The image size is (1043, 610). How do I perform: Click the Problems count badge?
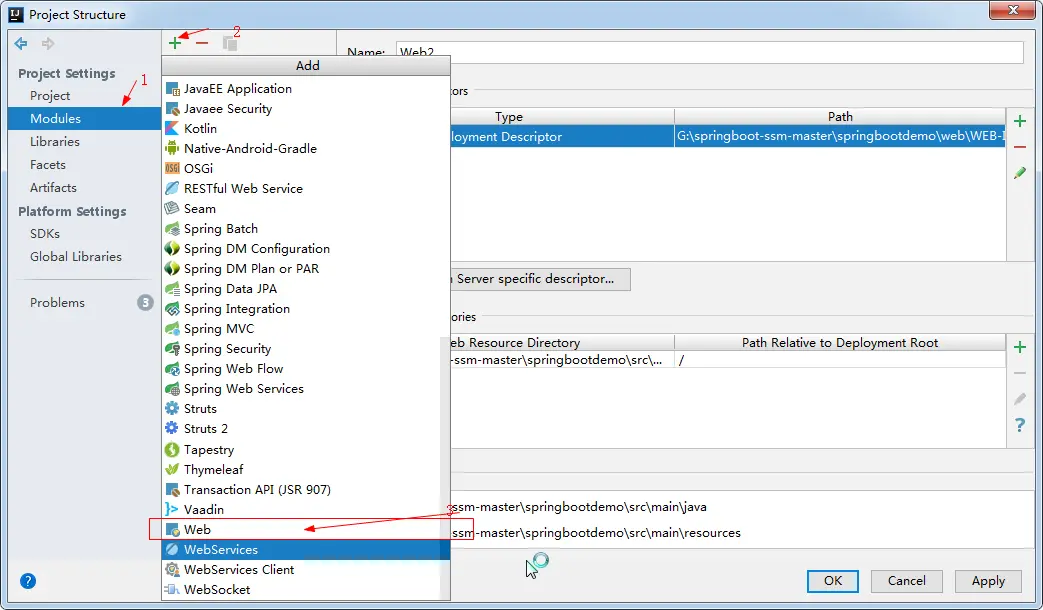[145, 303]
